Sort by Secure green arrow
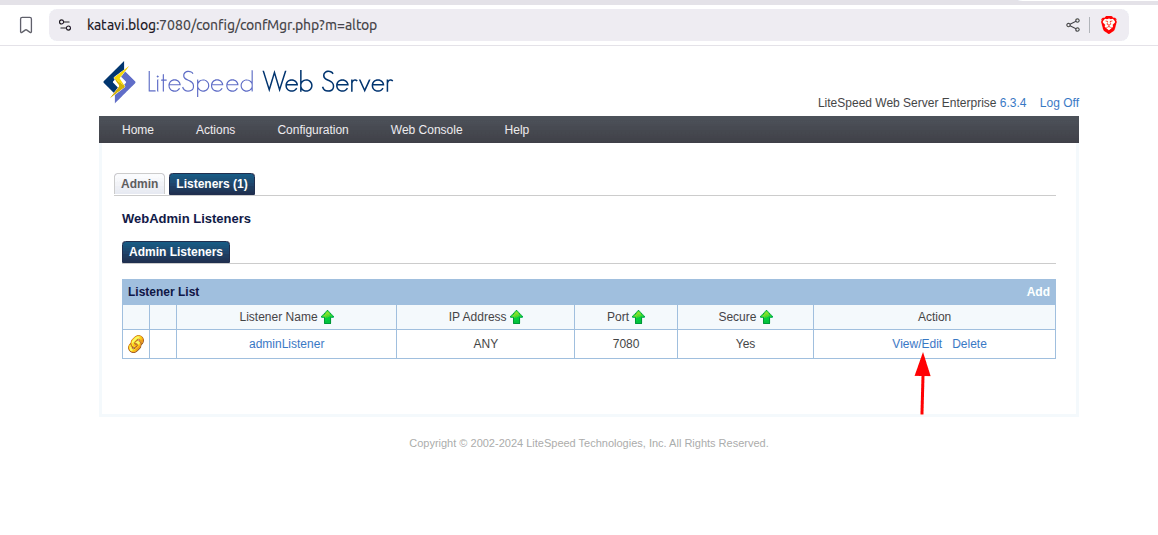 (x=767, y=317)
